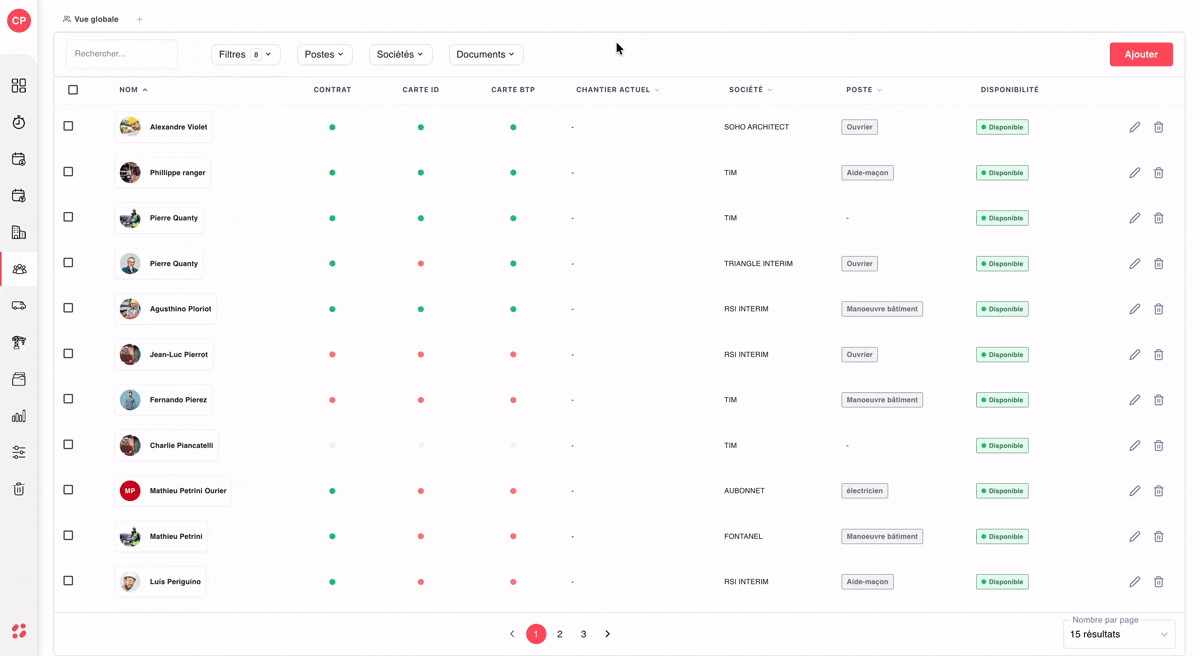The width and height of the screenshot is (1200, 656).
Task: Open the Documents dropdown
Action: 486,54
